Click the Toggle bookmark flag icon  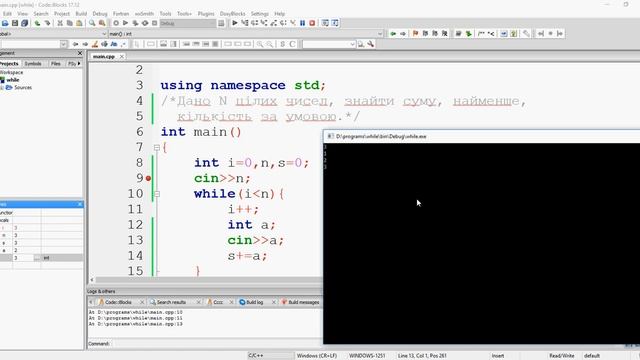click(x=416, y=33)
